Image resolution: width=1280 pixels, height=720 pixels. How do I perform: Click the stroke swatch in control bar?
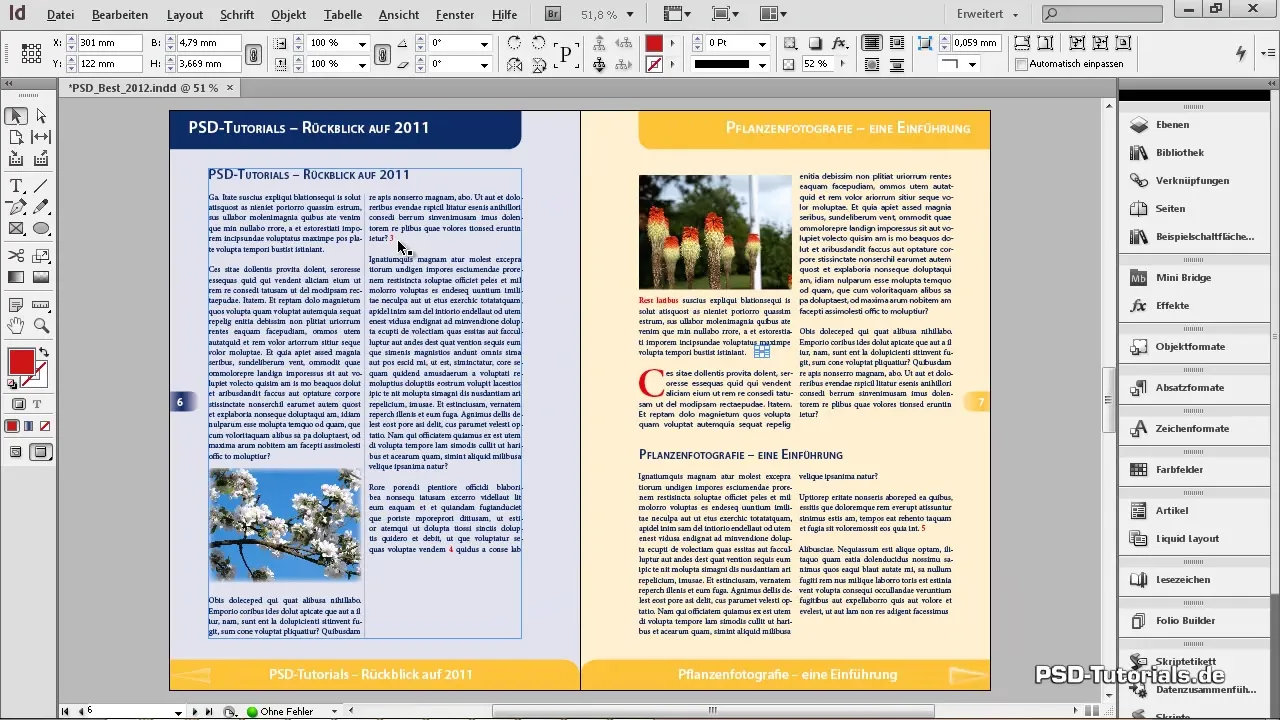(654, 65)
